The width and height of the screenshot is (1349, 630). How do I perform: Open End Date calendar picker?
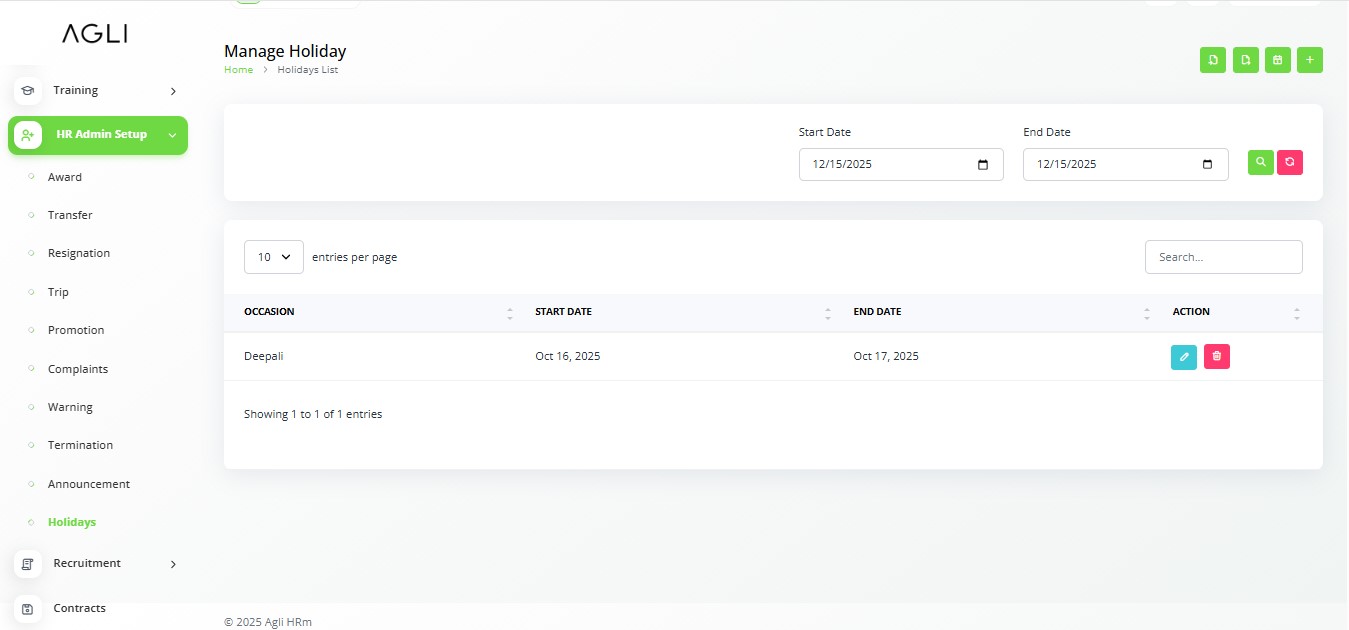(x=1207, y=165)
